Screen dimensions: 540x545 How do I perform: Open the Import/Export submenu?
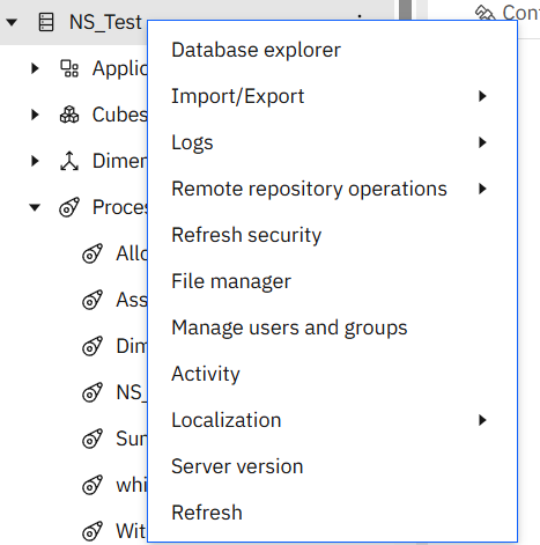pos(333,96)
